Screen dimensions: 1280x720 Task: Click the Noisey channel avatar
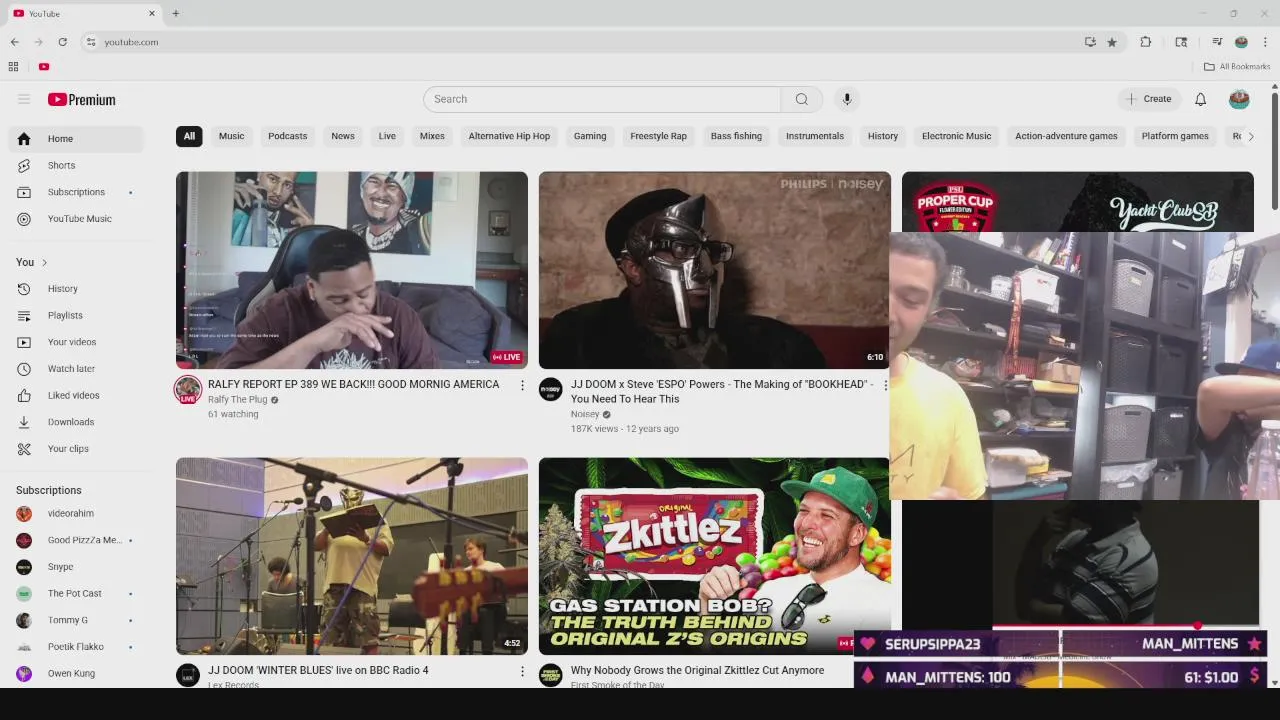(551, 390)
